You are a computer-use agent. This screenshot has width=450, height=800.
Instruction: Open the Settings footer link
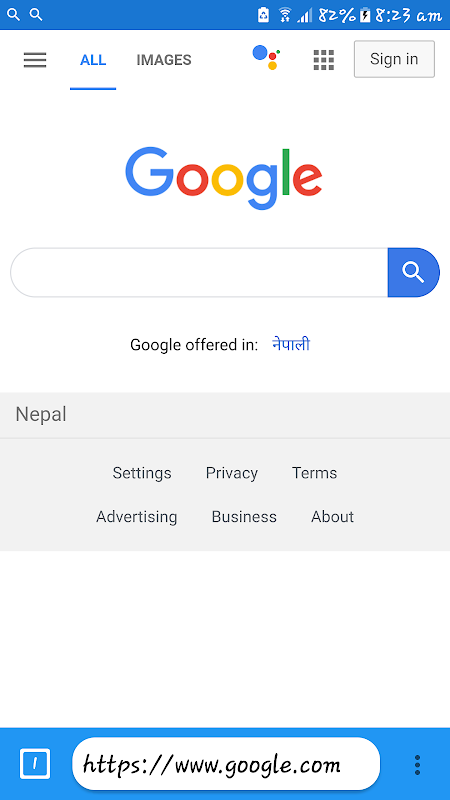[142, 473]
